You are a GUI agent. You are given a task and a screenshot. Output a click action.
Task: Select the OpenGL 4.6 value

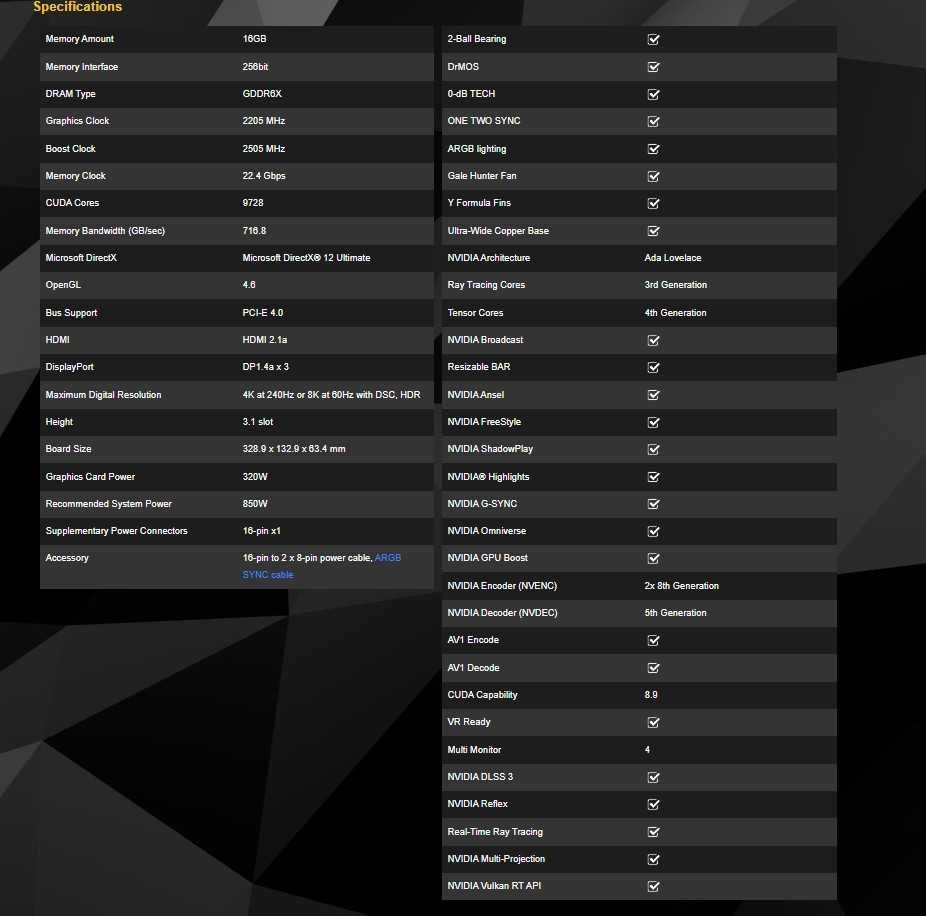249,285
